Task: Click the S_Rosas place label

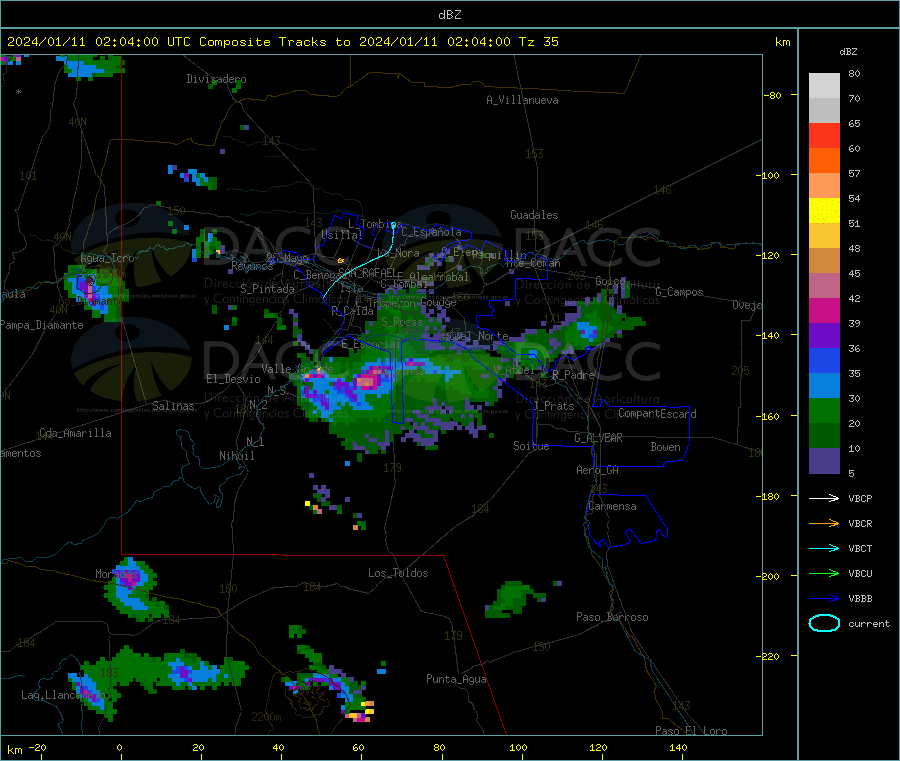Action: 402,322
